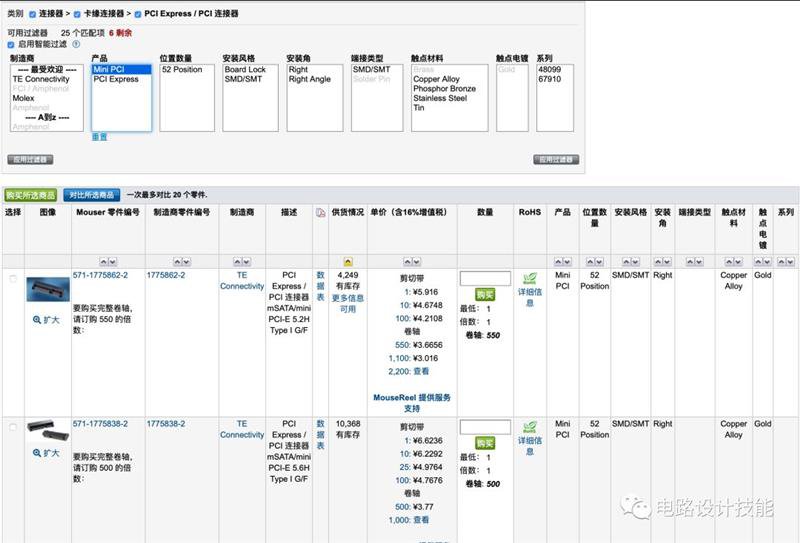This screenshot has width=800, height=543.
Task: Click 购买所选商品 green button
Action: (31, 195)
